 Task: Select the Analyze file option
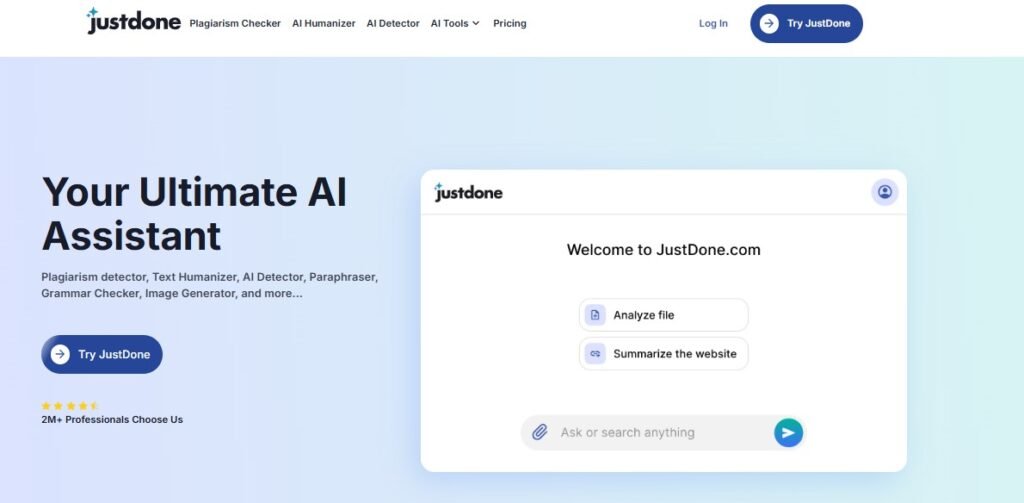click(664, 315)
